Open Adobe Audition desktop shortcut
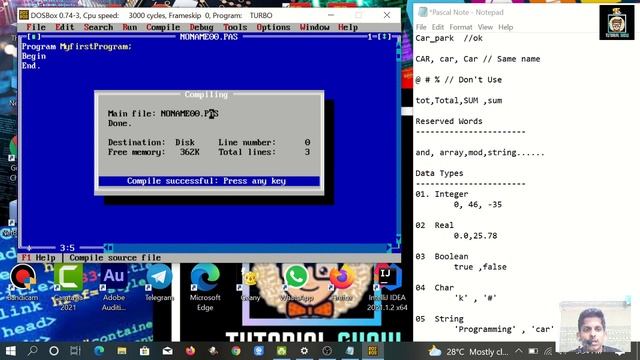This screenshot has width=640, height=360. coord(114,287)
